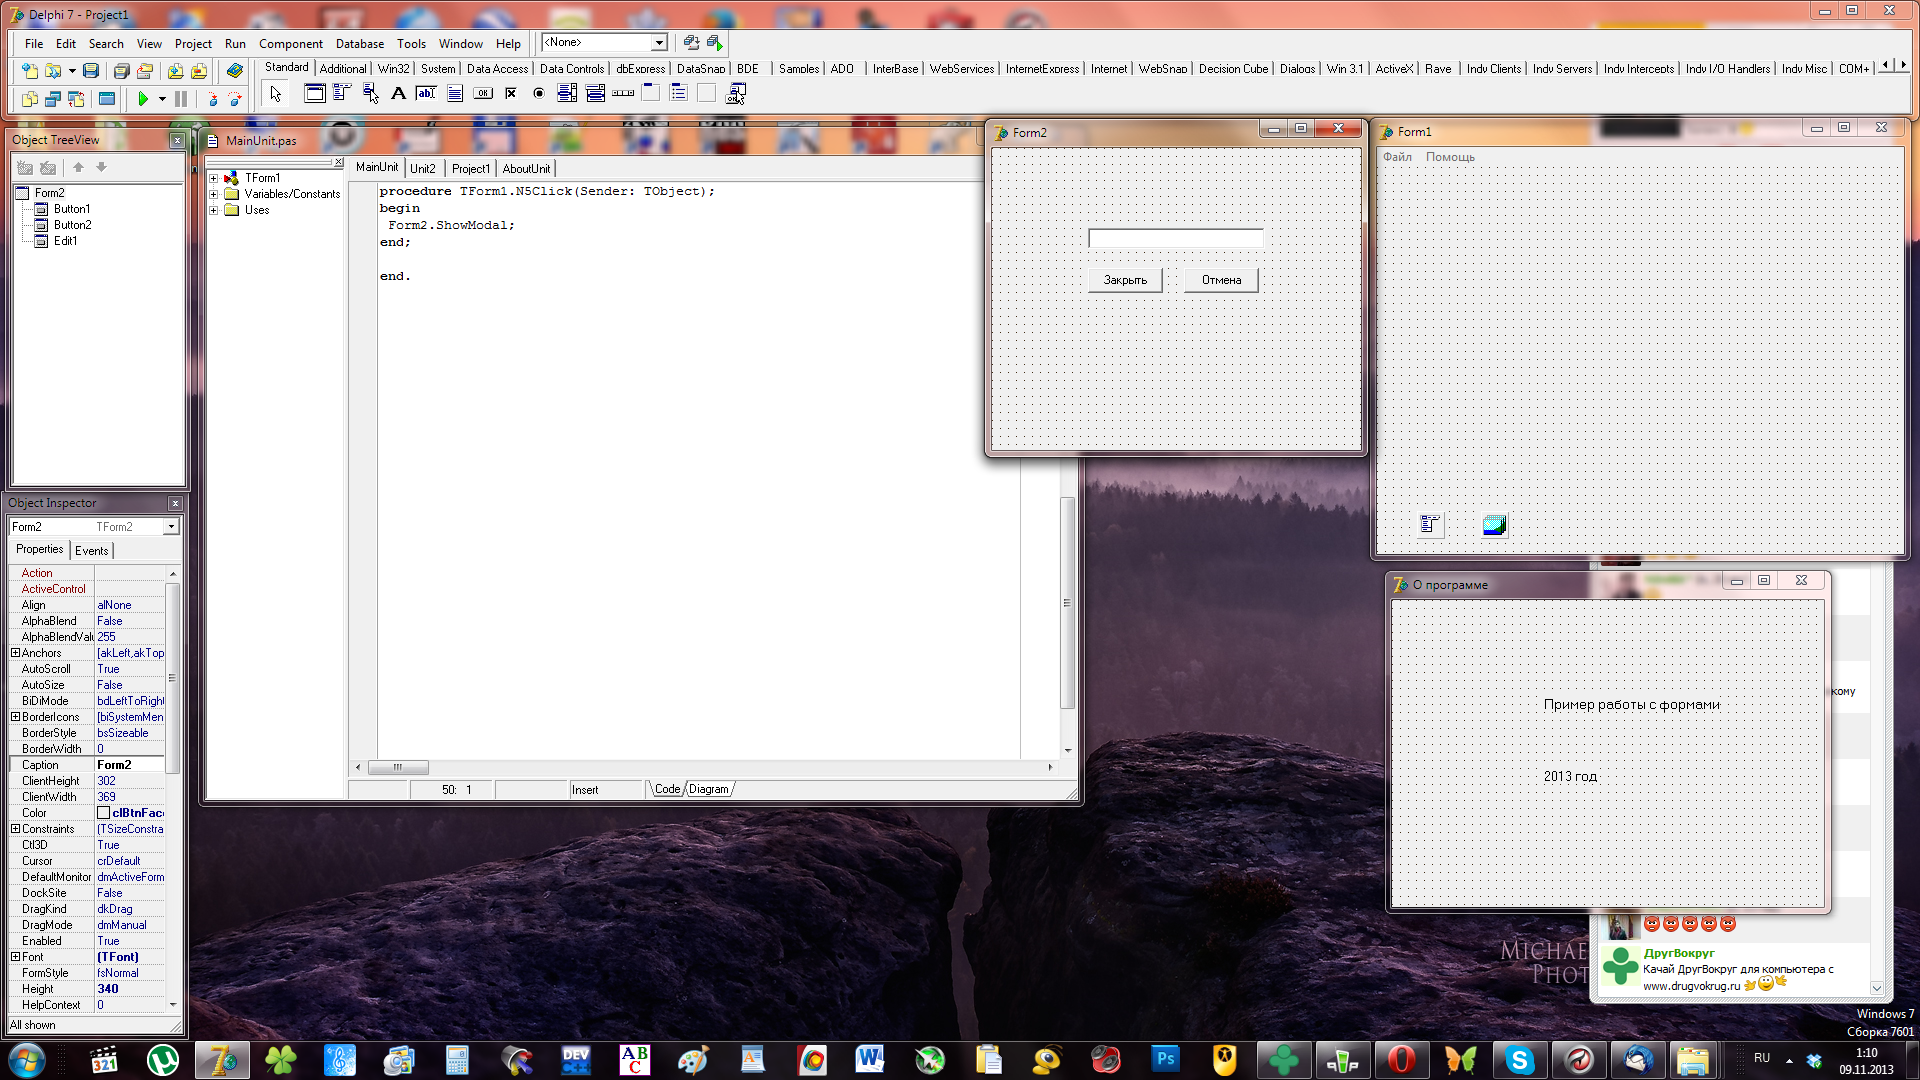Click the Step Over debug icon
Image resolution: width=1920 pixels, height=1080 pixels.
(x=235, y=99)
